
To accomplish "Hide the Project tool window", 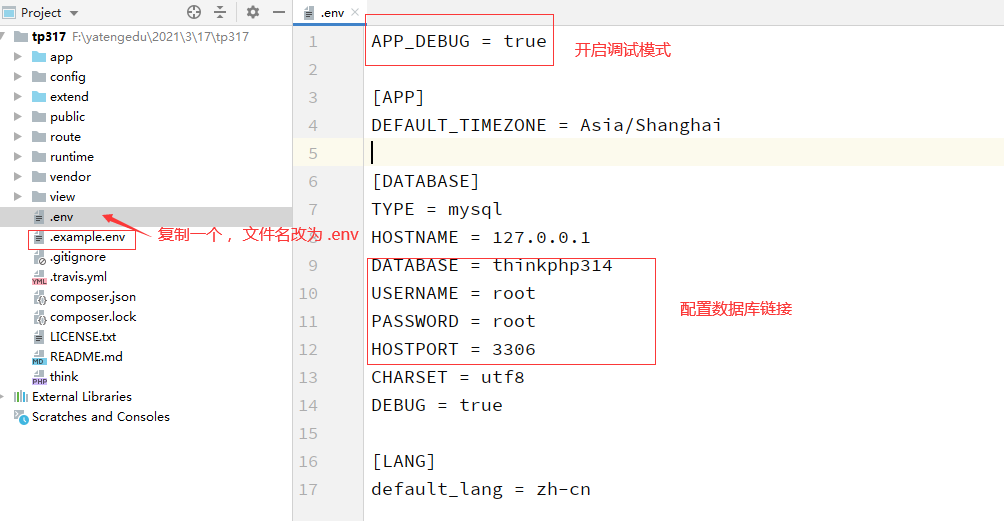I will pos(276,12).
